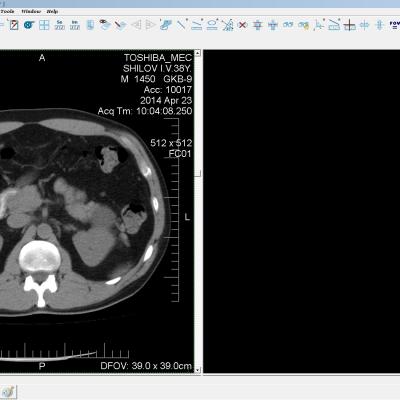Click the icon in bottom-left status bar
The image size is (400, 400).
coord(8,391)
